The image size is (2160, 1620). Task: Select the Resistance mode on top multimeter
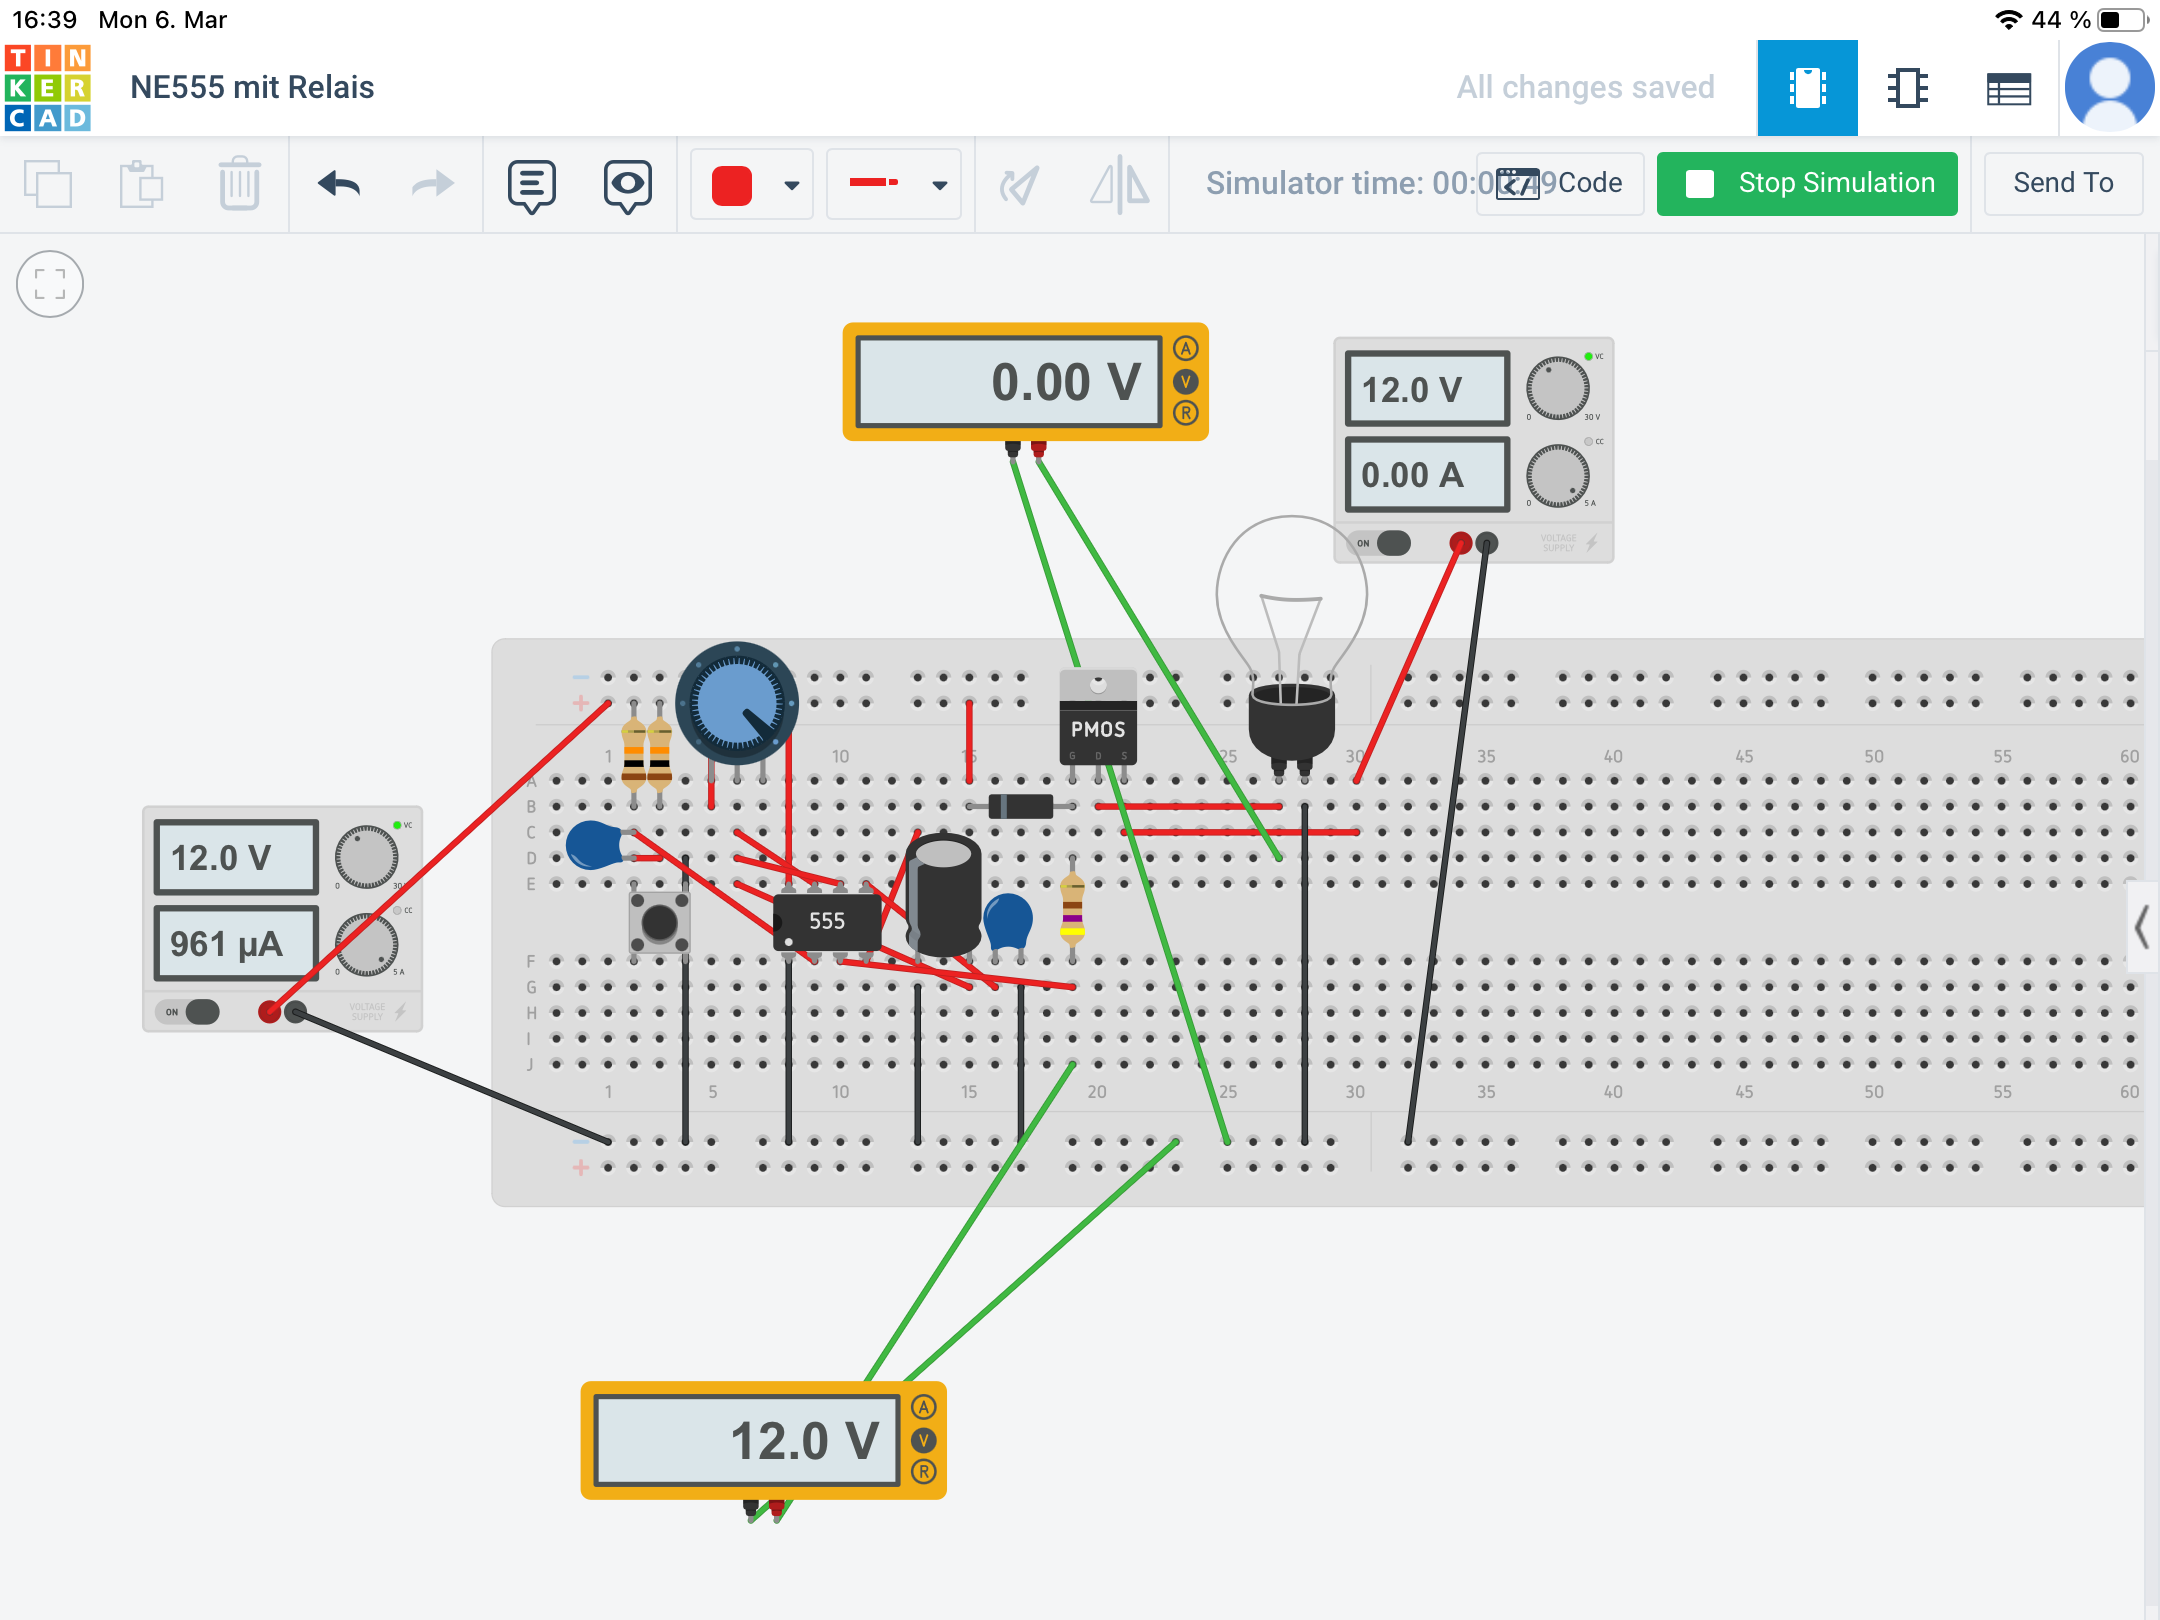coord(1186,413)
